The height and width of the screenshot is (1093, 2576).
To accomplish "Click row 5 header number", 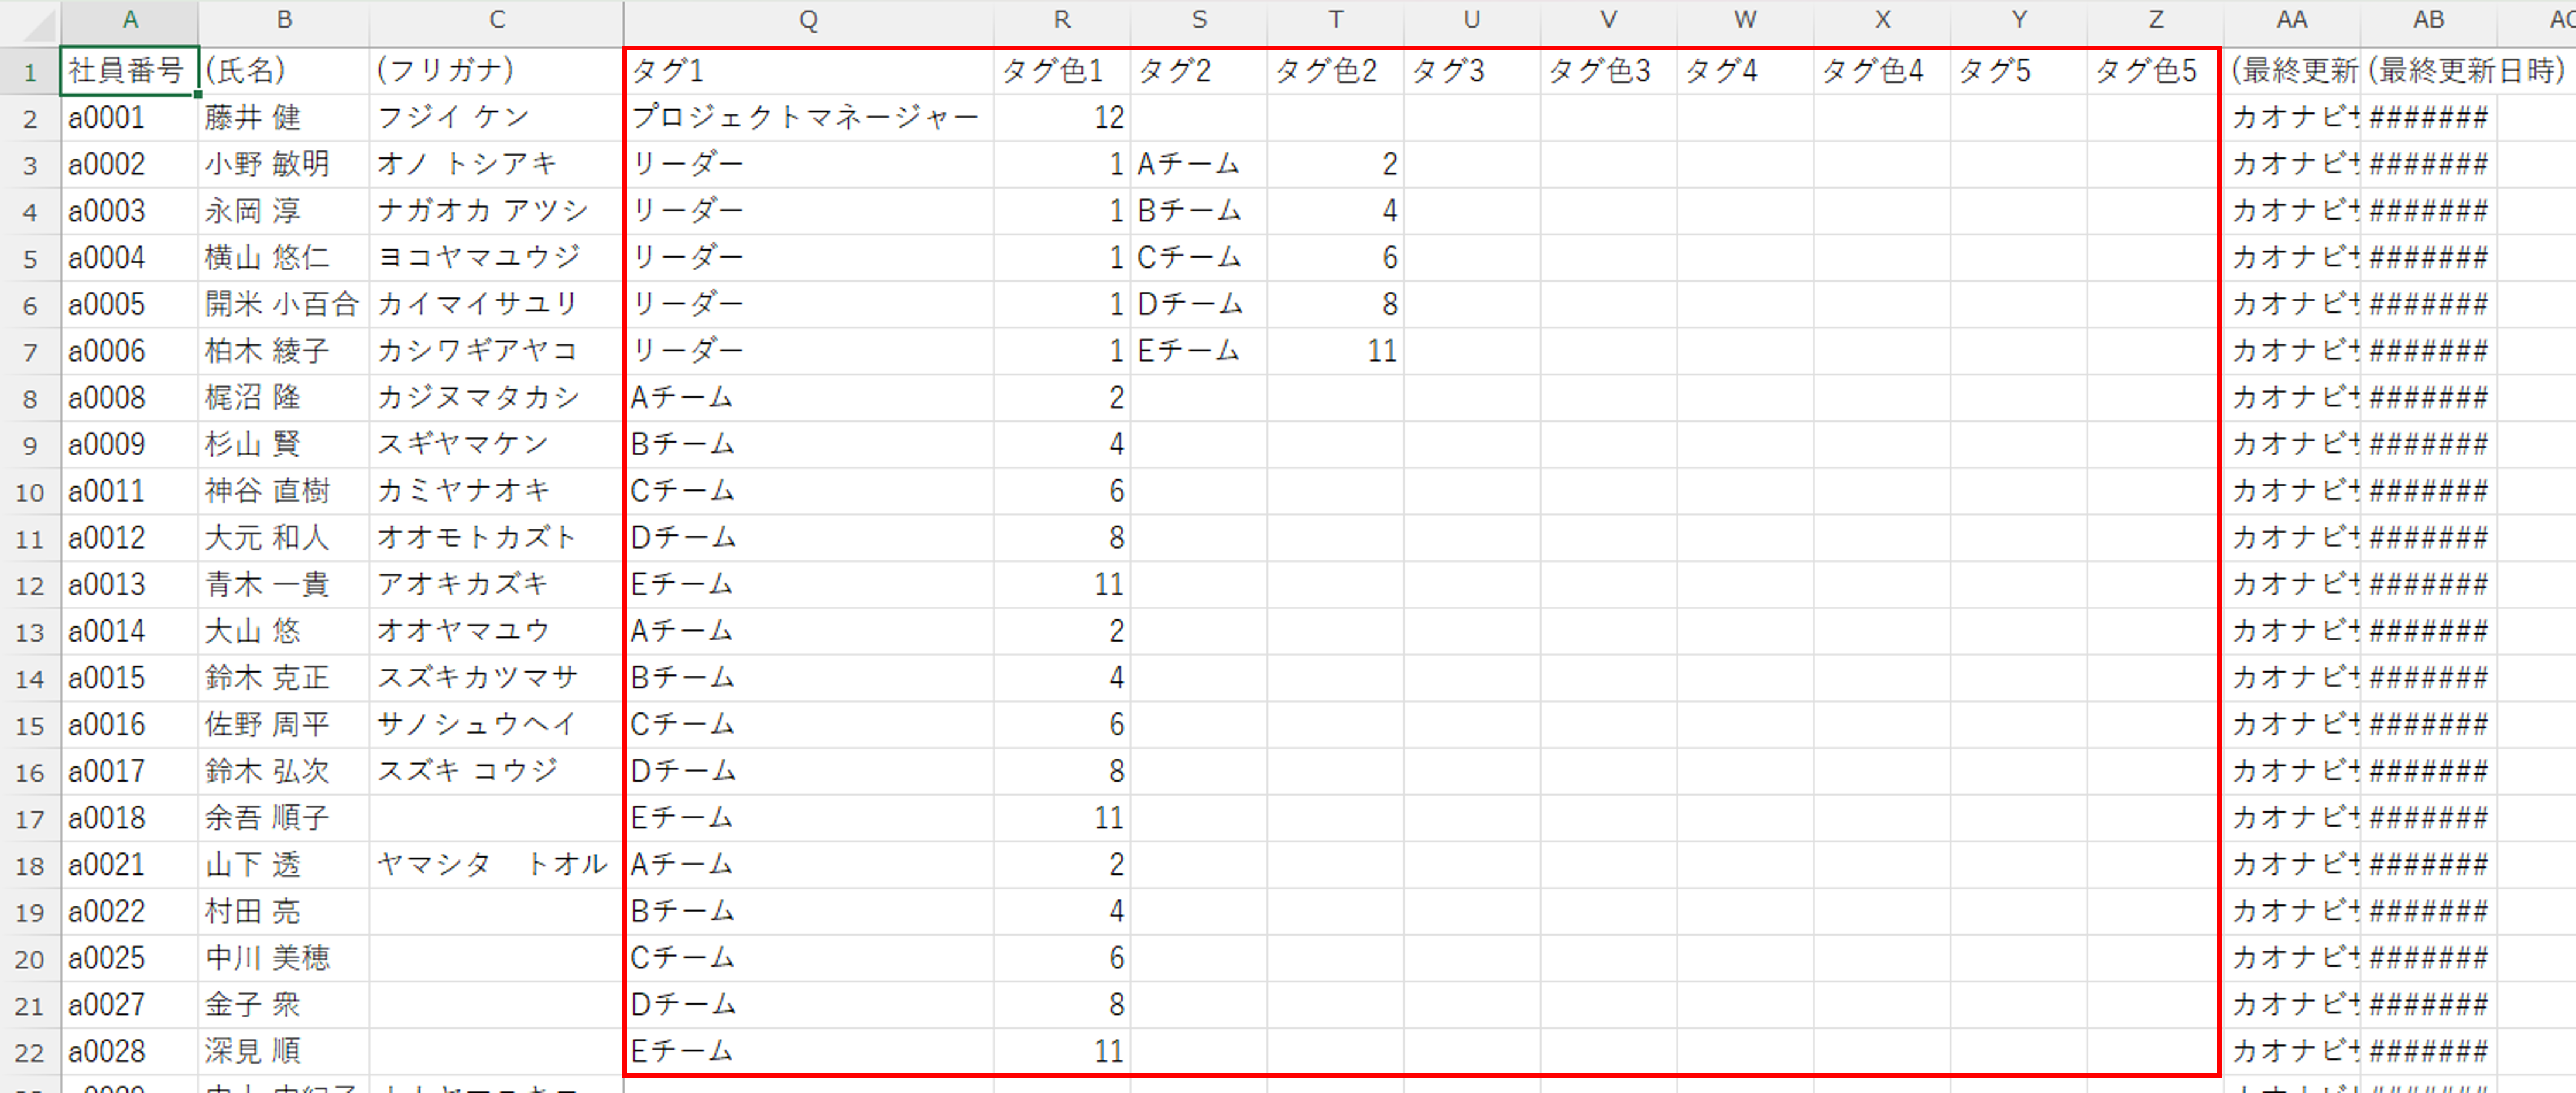I will (x=30, y=259).
